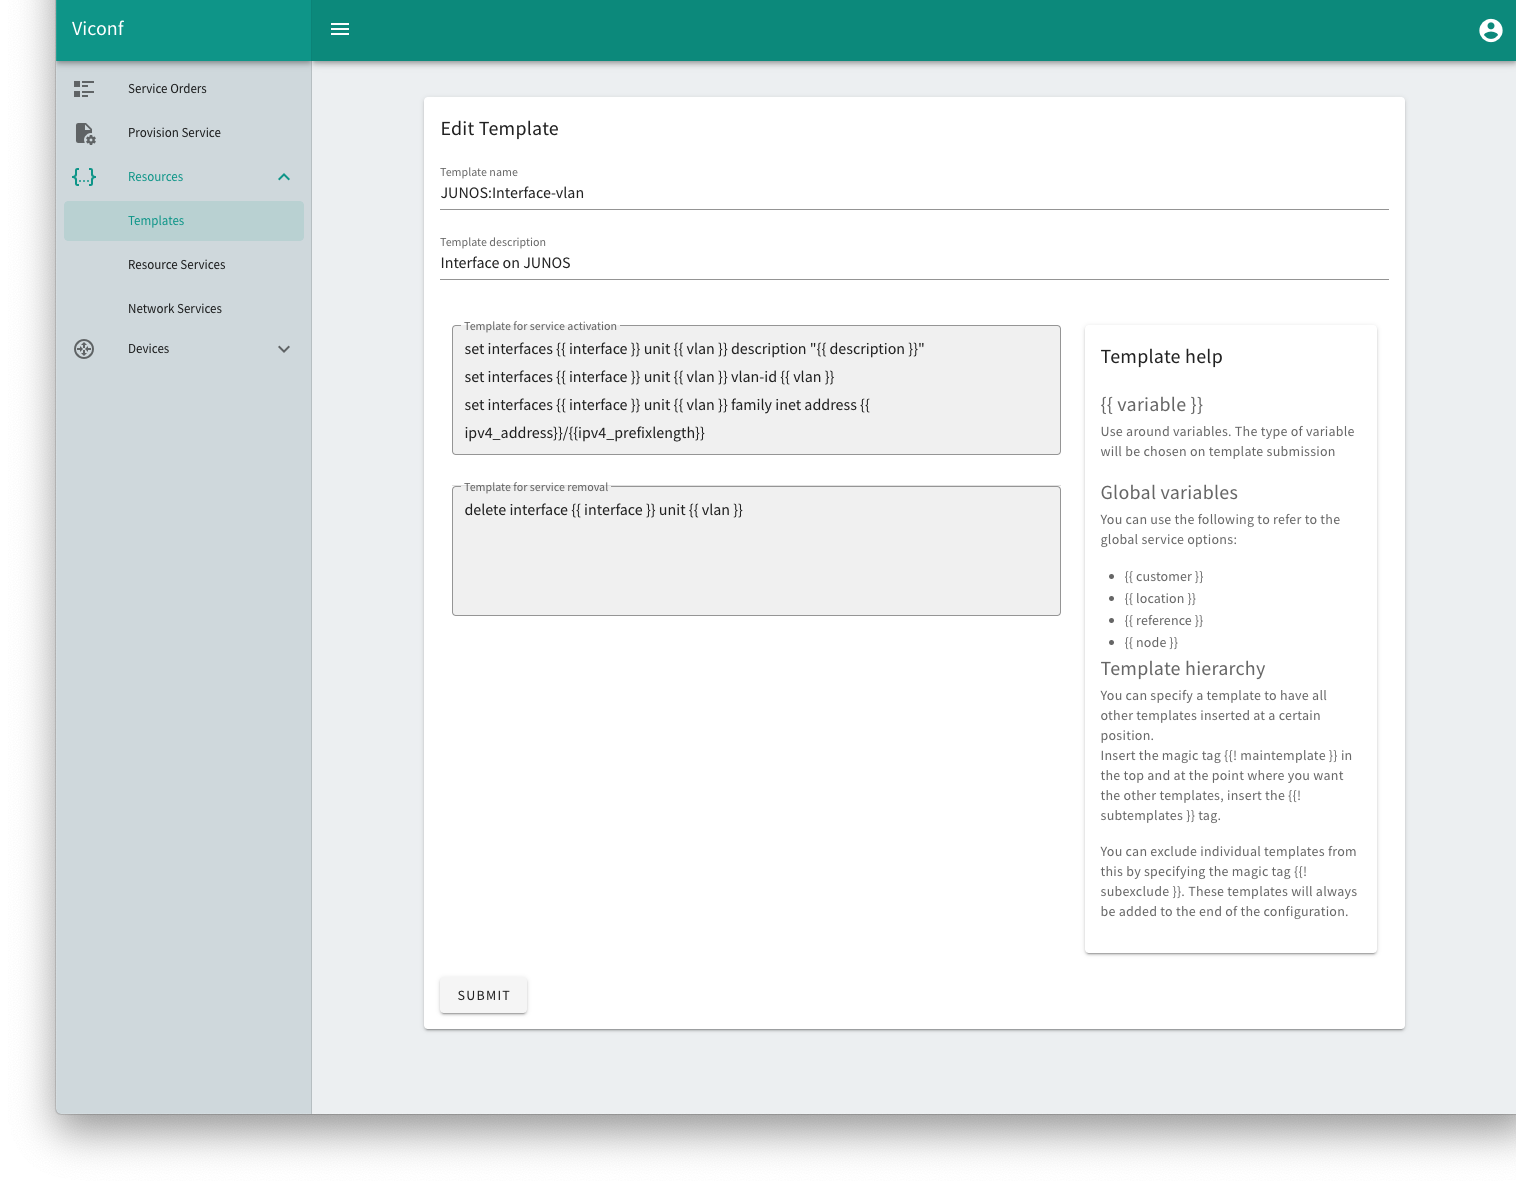Expand the Devices section chevron
This screenshot has height=1188, width=1516.
click(284, 349)
